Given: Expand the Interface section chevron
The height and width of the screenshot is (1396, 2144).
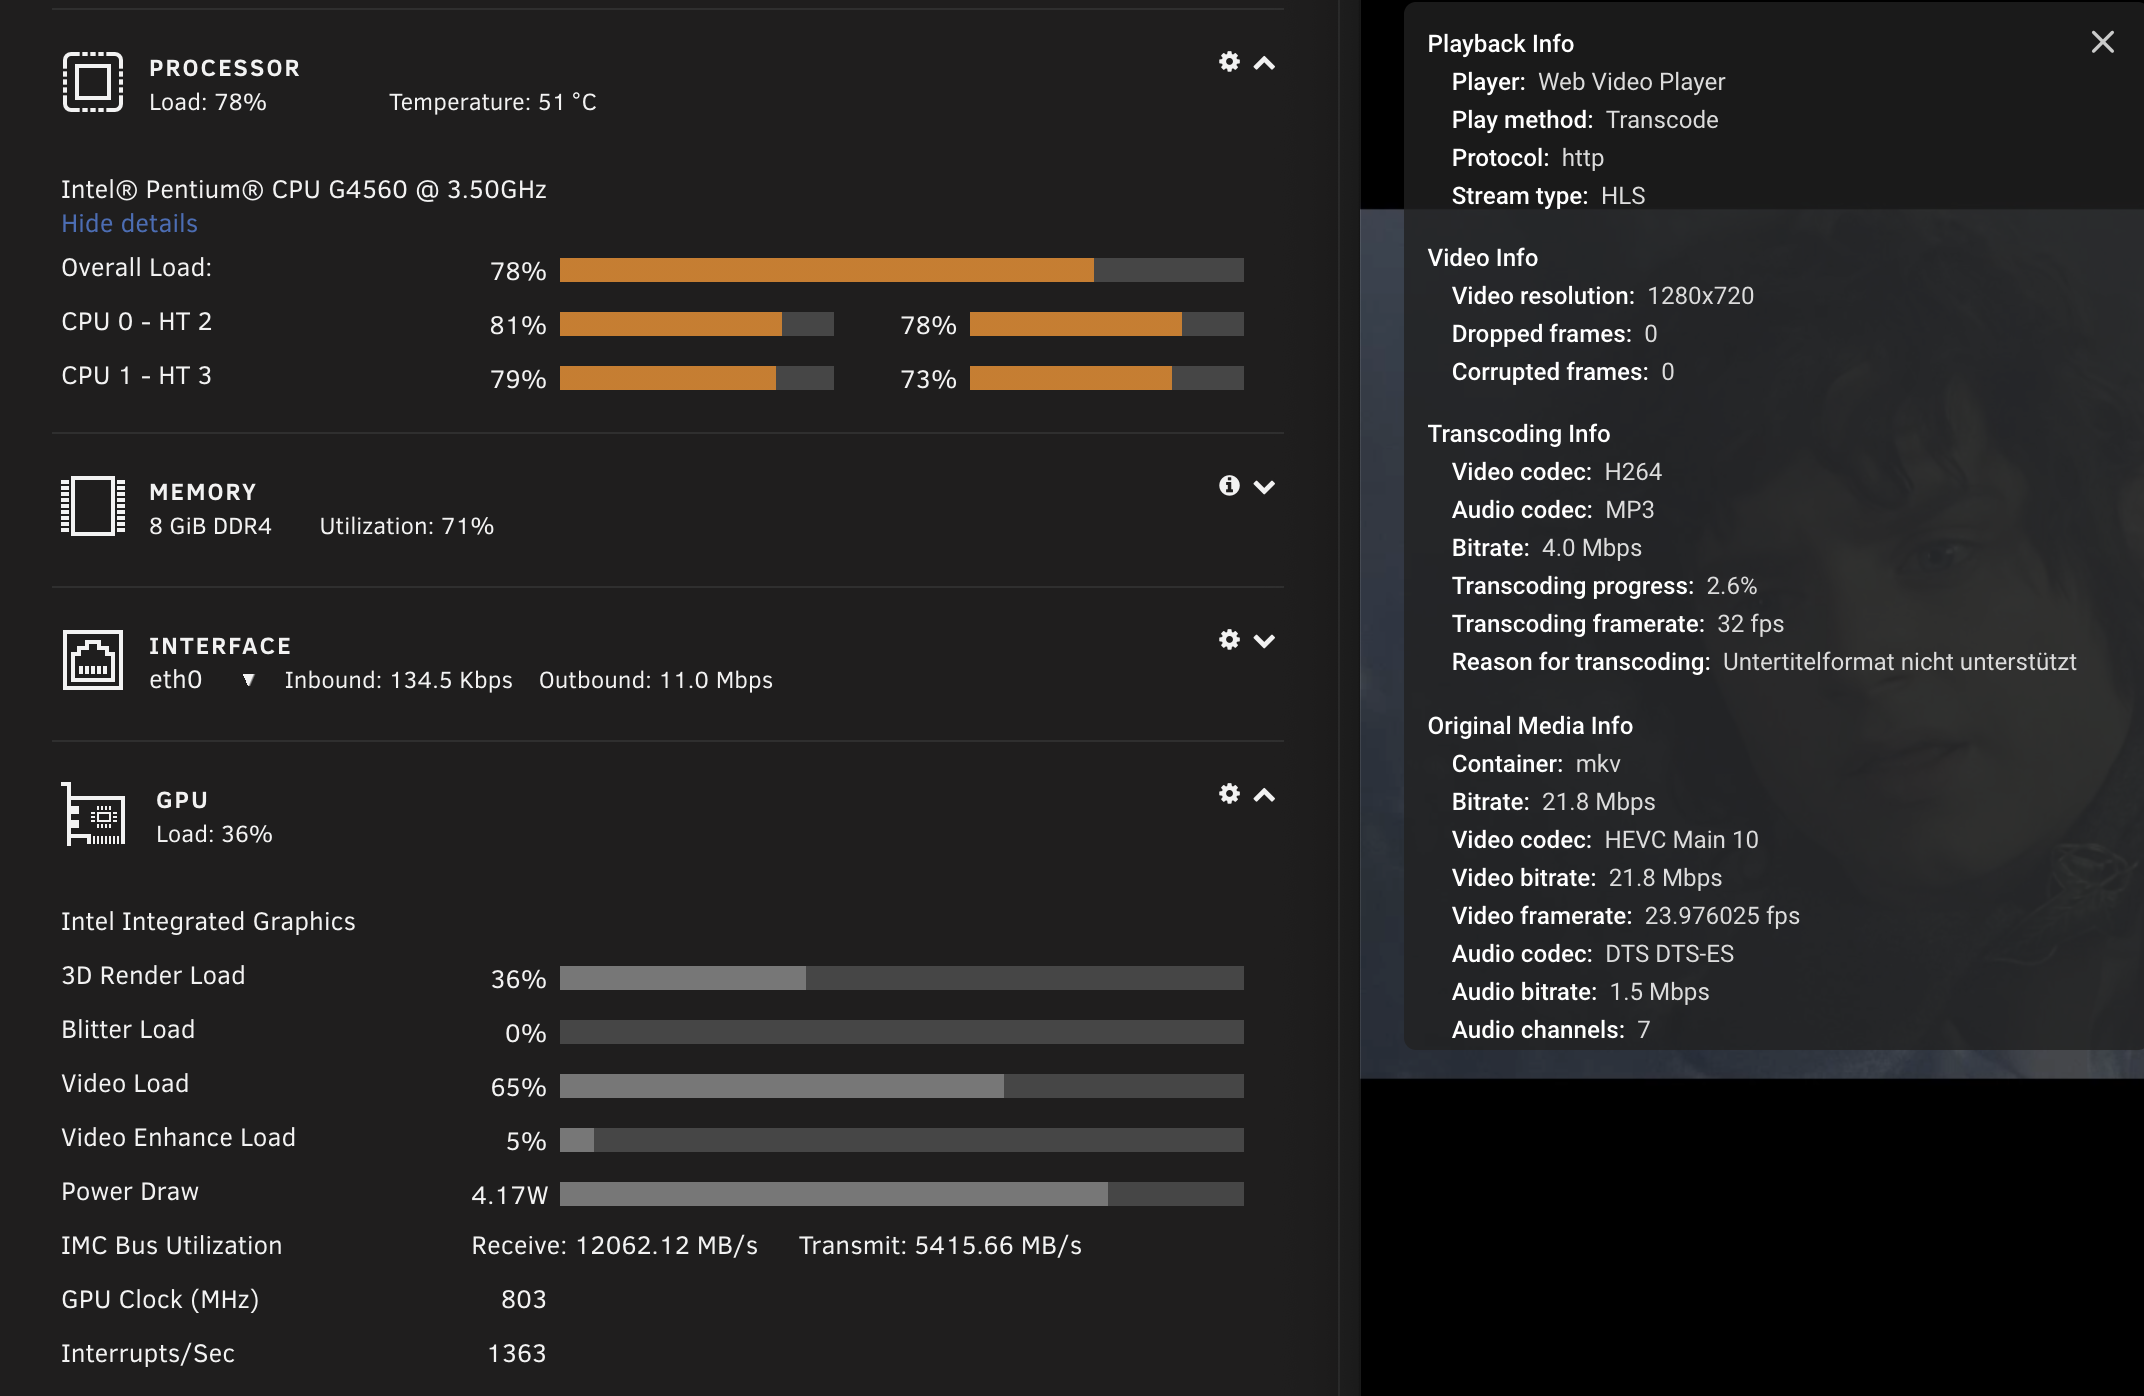Looking at the screenshot, I should tap(1264, 641).
